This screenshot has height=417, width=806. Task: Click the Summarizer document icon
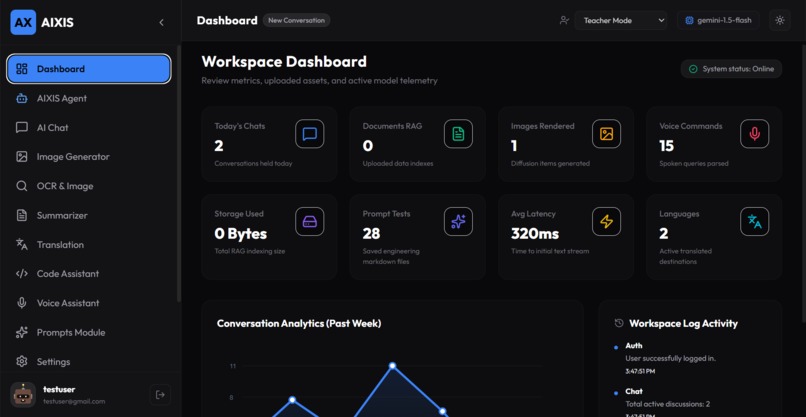pyautogui.click(x=22, y=215)
